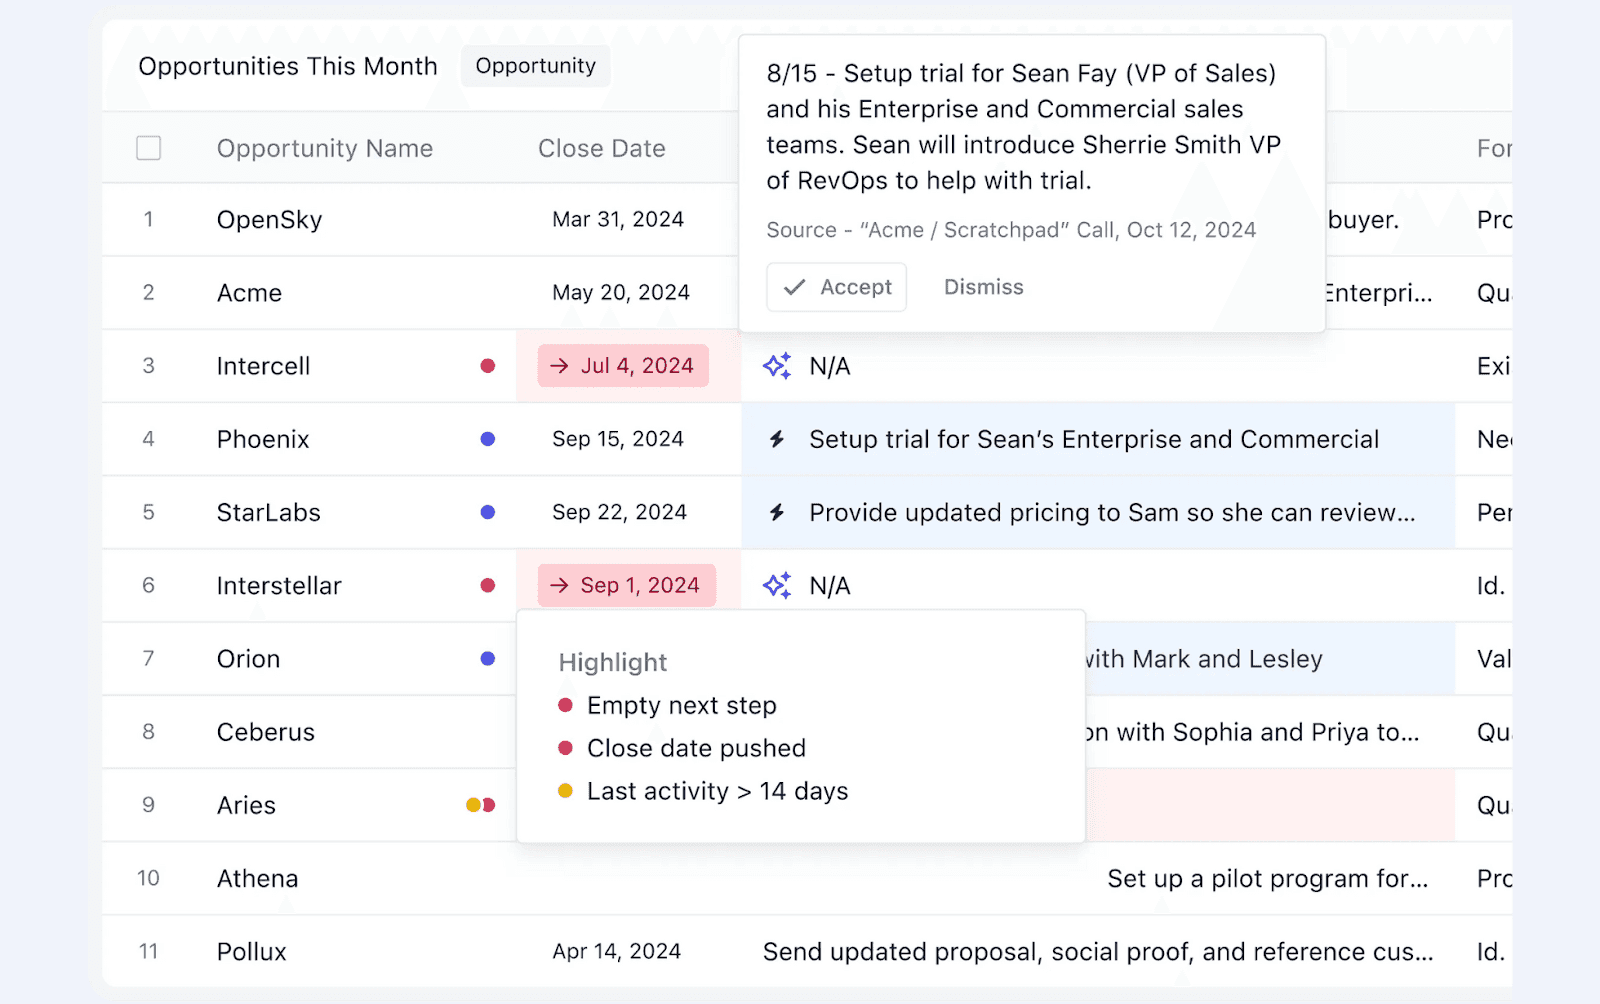Dismiss the Sean Fay suggestion
This screenshot has height=1004, width=1600.
(x=983, y=287)
